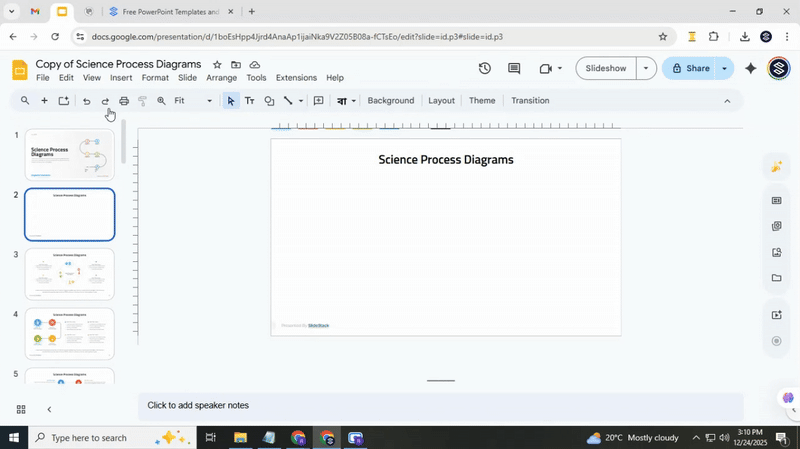Open the Fit zoom dropdown

(x=193, y=101)
